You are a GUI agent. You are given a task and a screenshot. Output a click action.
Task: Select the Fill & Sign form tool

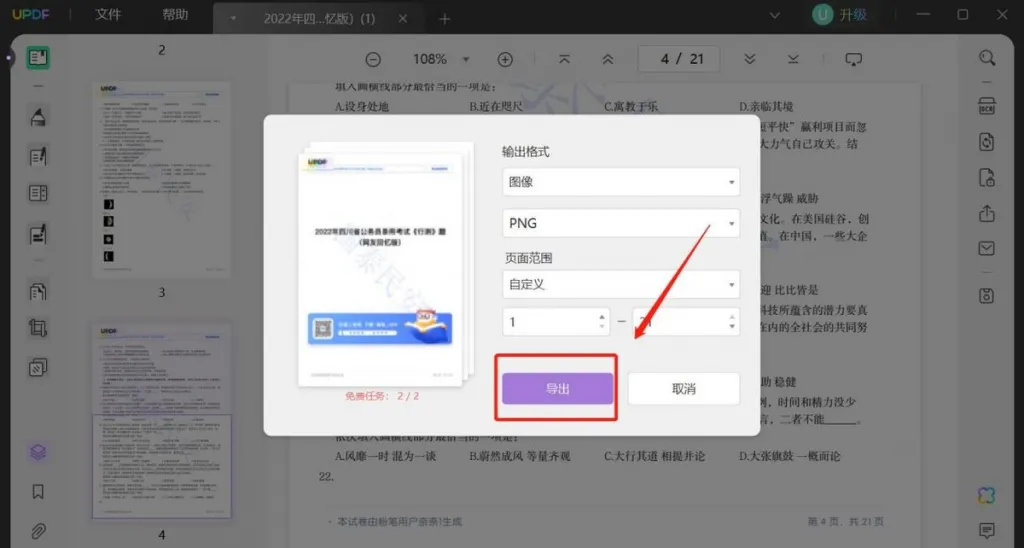[38, 234]
